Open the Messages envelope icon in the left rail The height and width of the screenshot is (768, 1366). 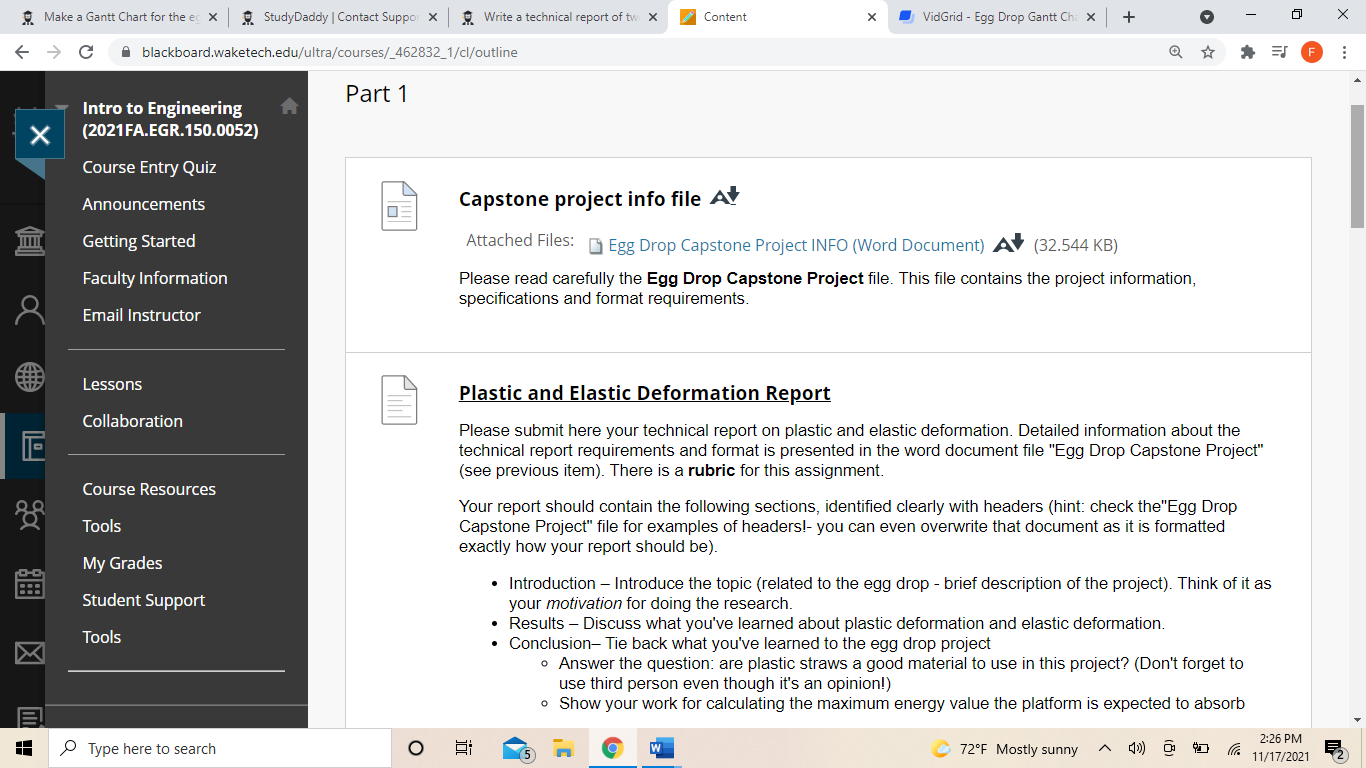coord(30,653)
